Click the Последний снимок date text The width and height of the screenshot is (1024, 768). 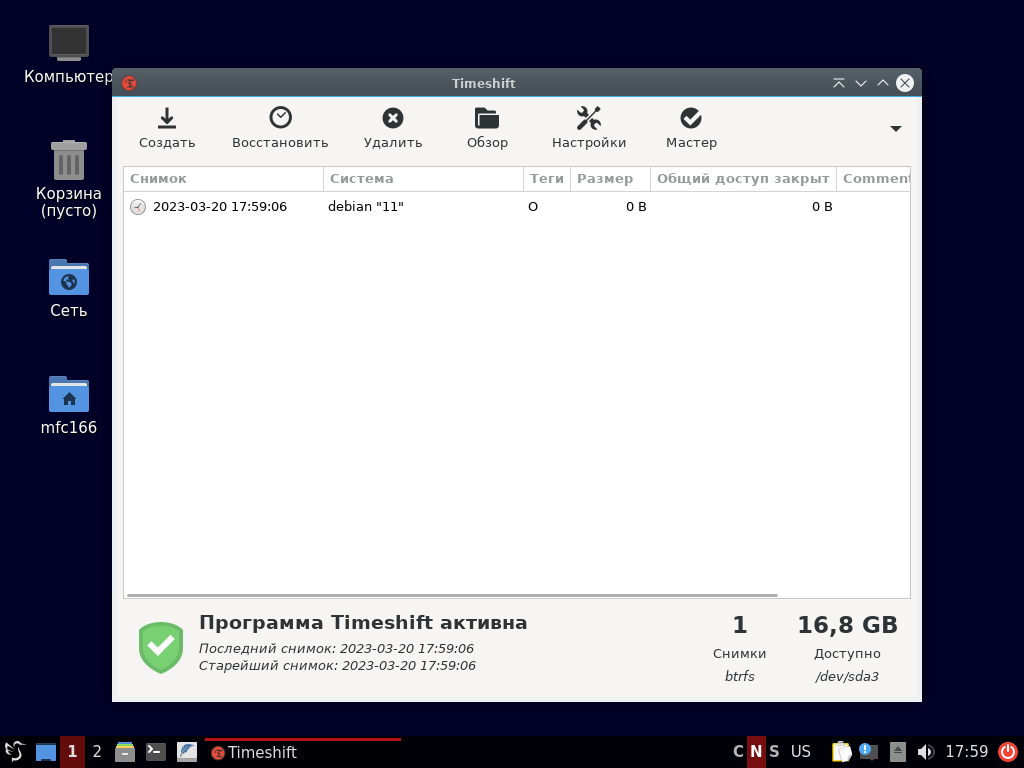click(x=336, y=648)
